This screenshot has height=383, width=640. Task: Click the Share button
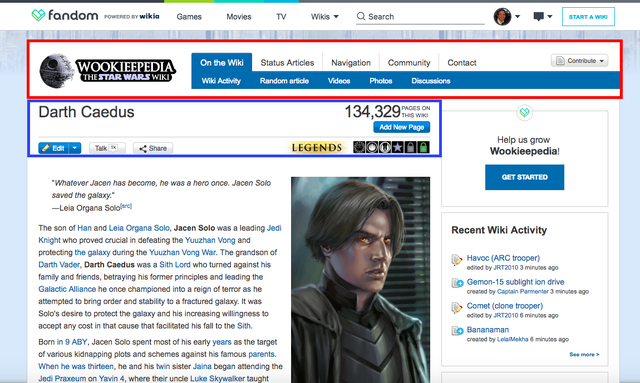tap(153, 148)
